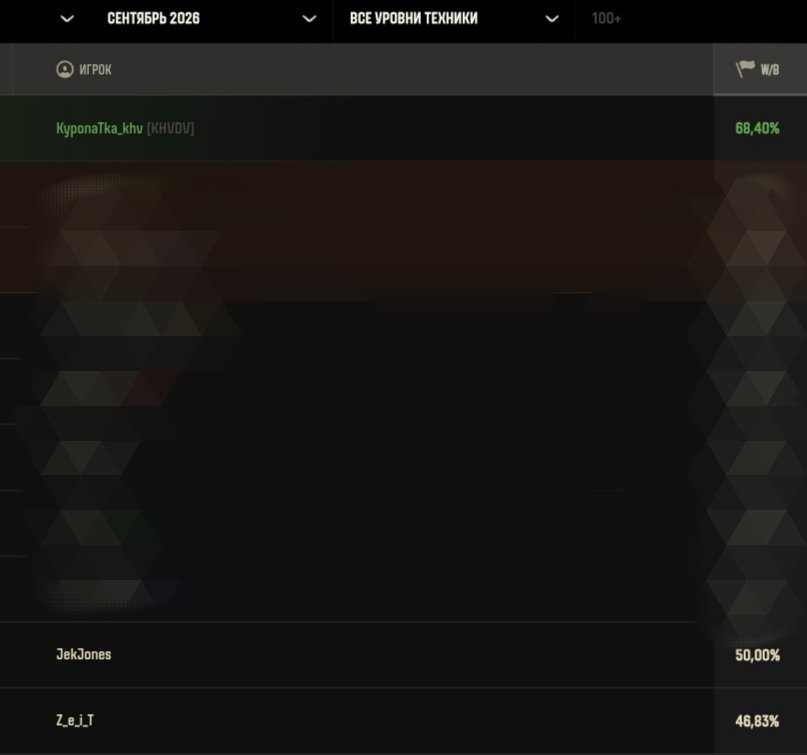Open the [KHVDV] clan tag link
Image resolution: width=807 pixels, height=755 pixels.
tap(170, 128)
